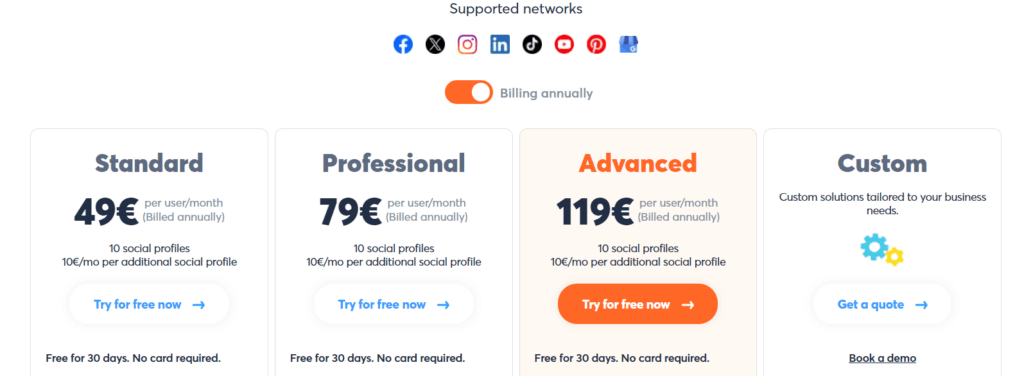Click the Google Business Profile icon
Viewport: 1024px width, 376px height.
click(x=629, y=44)
